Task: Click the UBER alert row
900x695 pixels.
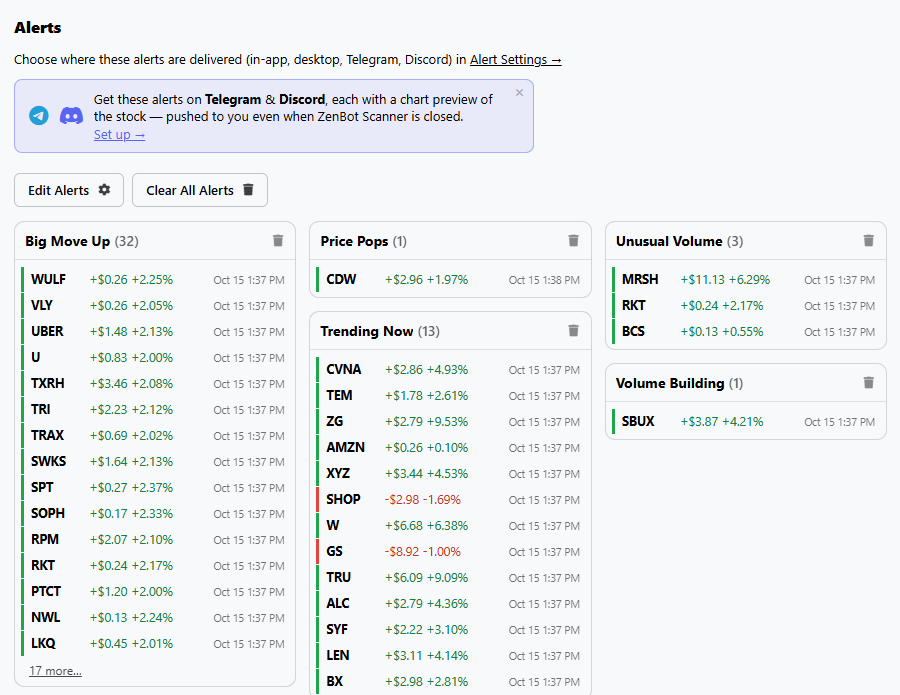Action: (155, 331)
